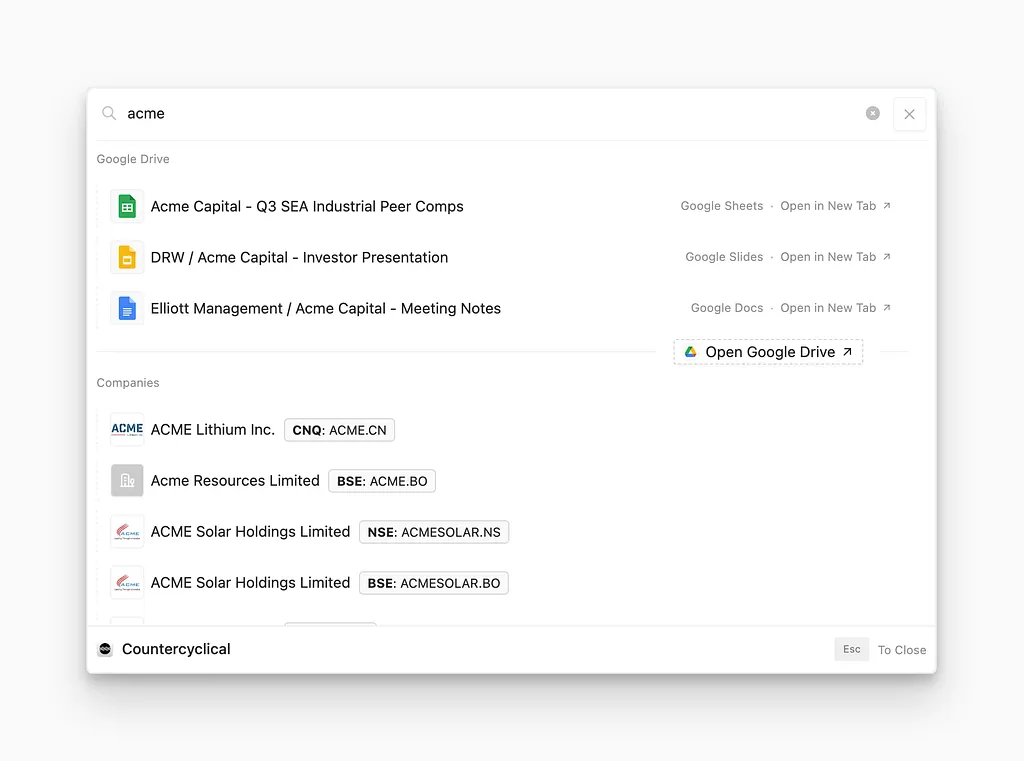Click the Google Docs type label
Viewport: 1024px width, 761px height.
tap(727, 308)
